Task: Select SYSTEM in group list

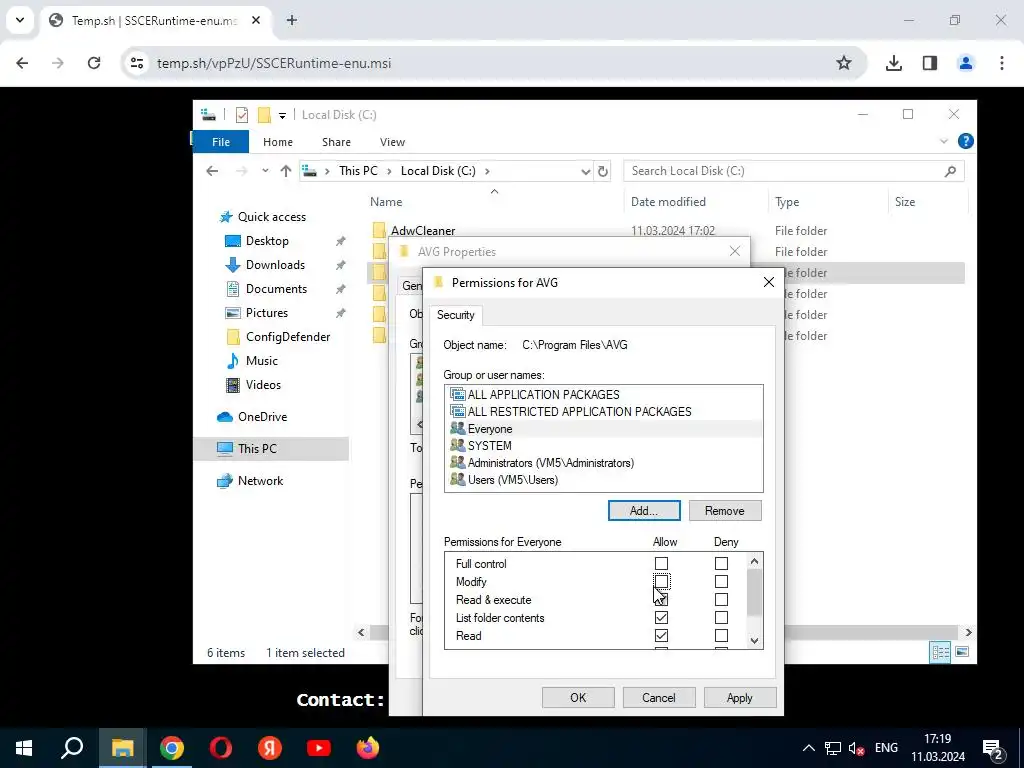Action: click(489, 445)
